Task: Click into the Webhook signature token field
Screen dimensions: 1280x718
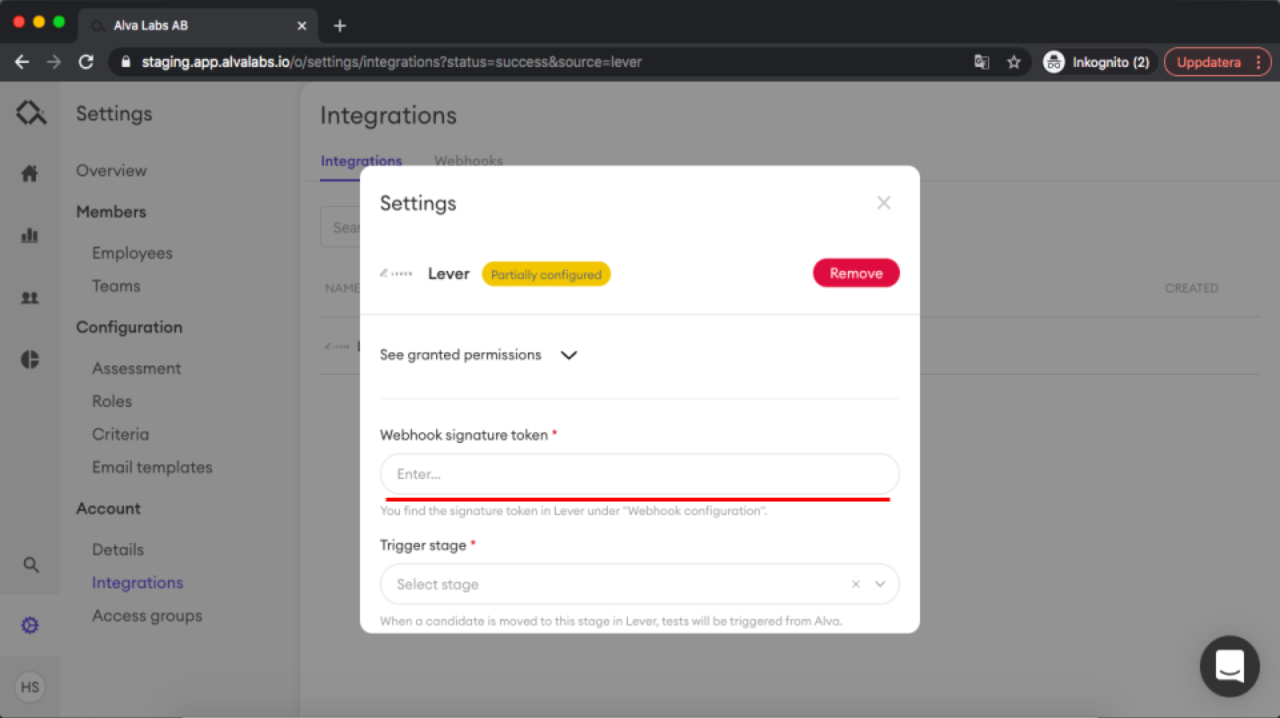Action: [x=640, y=473]
